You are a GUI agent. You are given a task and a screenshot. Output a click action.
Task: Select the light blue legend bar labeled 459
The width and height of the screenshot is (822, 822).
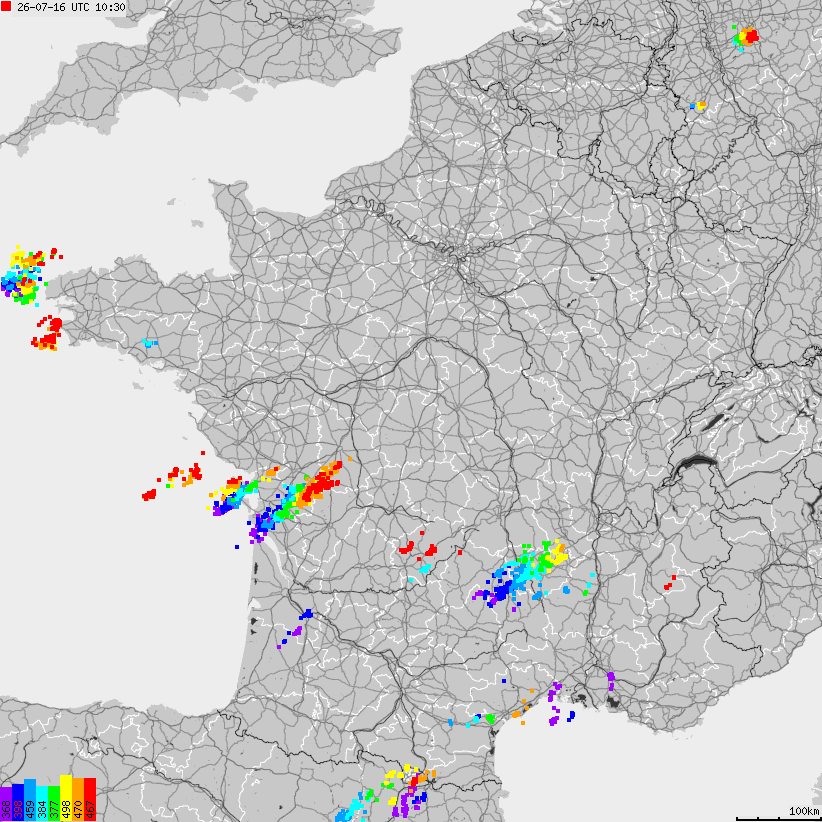[x=30, y=800]
